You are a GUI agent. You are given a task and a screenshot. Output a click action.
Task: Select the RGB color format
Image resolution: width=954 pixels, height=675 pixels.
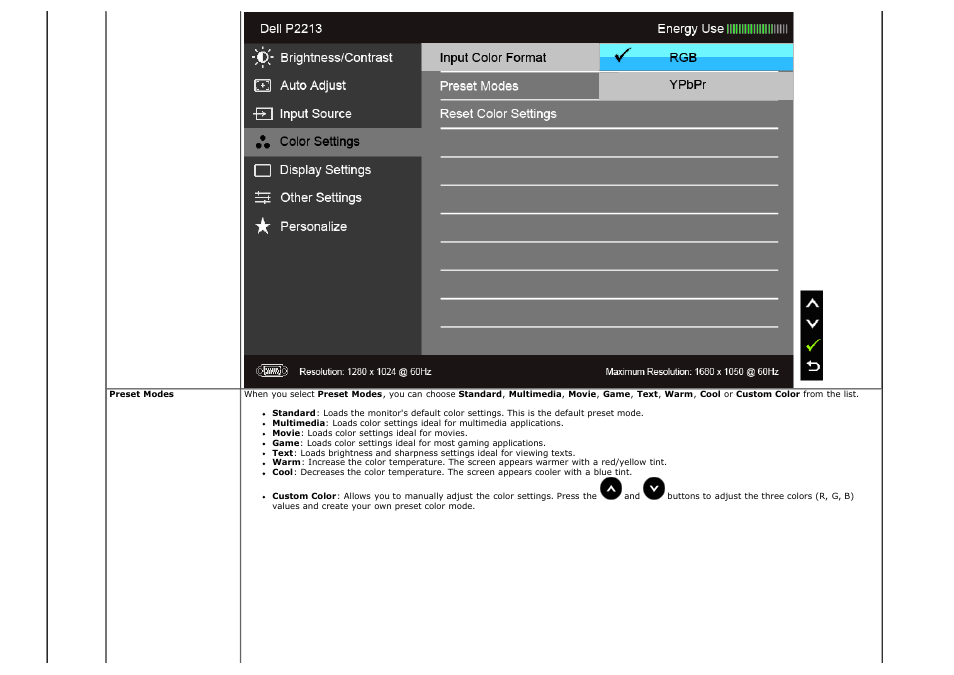tap(696, 57)
